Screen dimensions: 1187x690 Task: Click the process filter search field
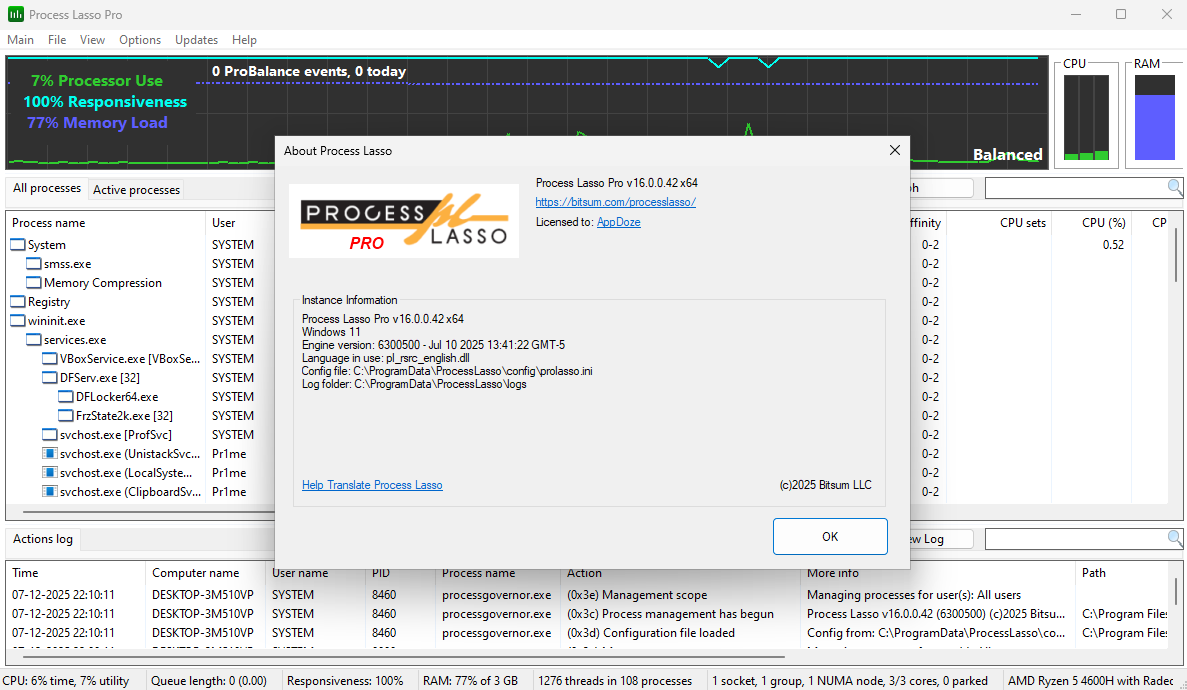pyautogui.click(x=1076, y=188)
